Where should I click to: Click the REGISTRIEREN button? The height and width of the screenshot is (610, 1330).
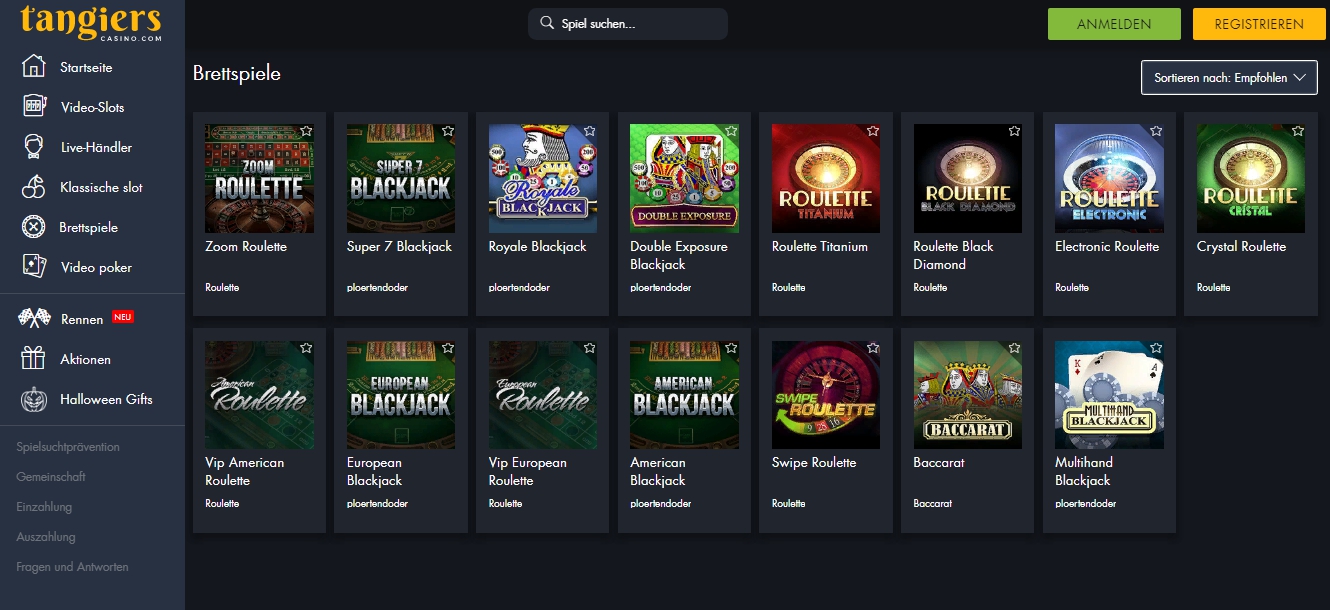coord(1259,24)
